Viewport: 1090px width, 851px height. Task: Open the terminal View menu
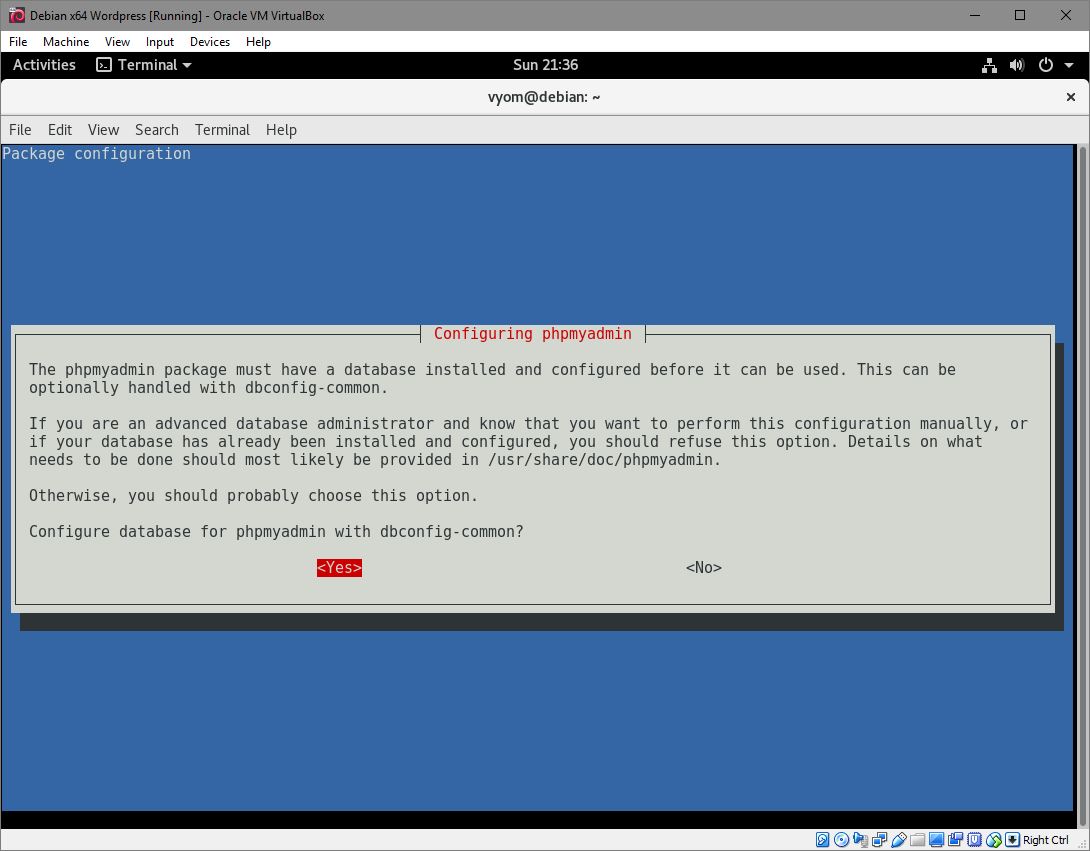(x=104, y=130)
